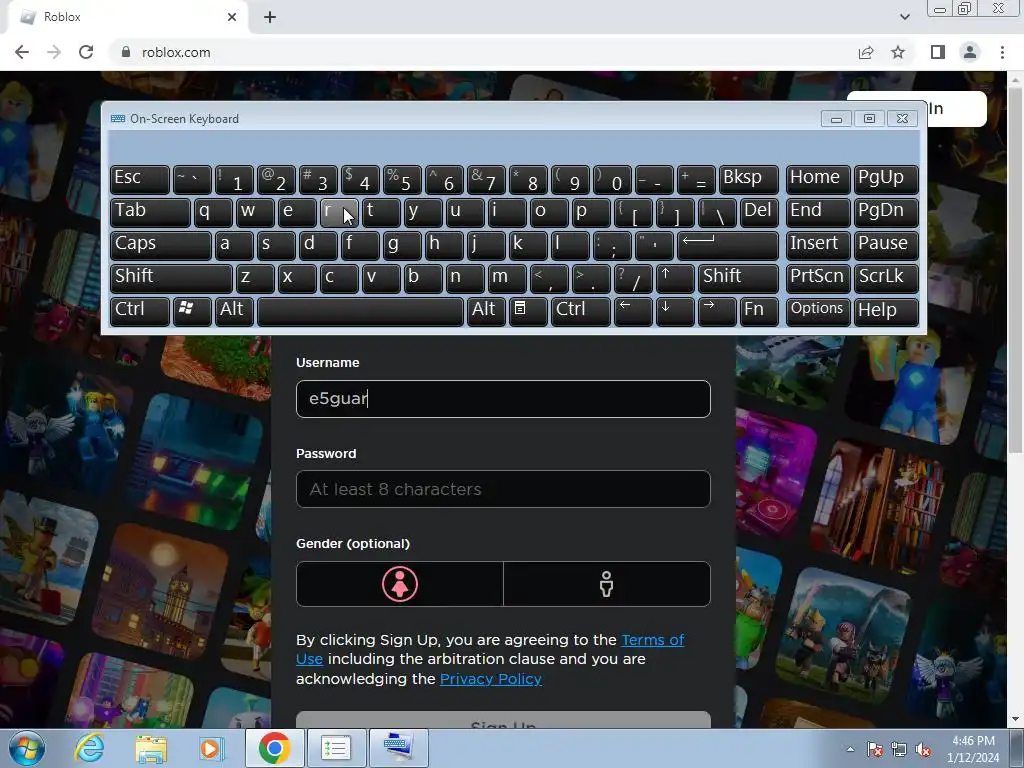Open the clock showing 4:46 PM
This screenshot has width=1024, height=768.
pyautogui.click(x=973, y=748)
